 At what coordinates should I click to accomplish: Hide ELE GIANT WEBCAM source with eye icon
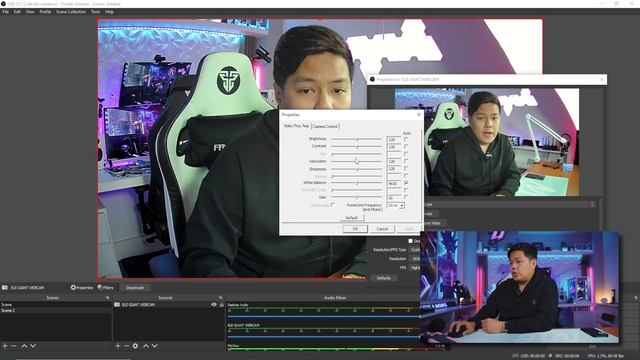(214, 304)
